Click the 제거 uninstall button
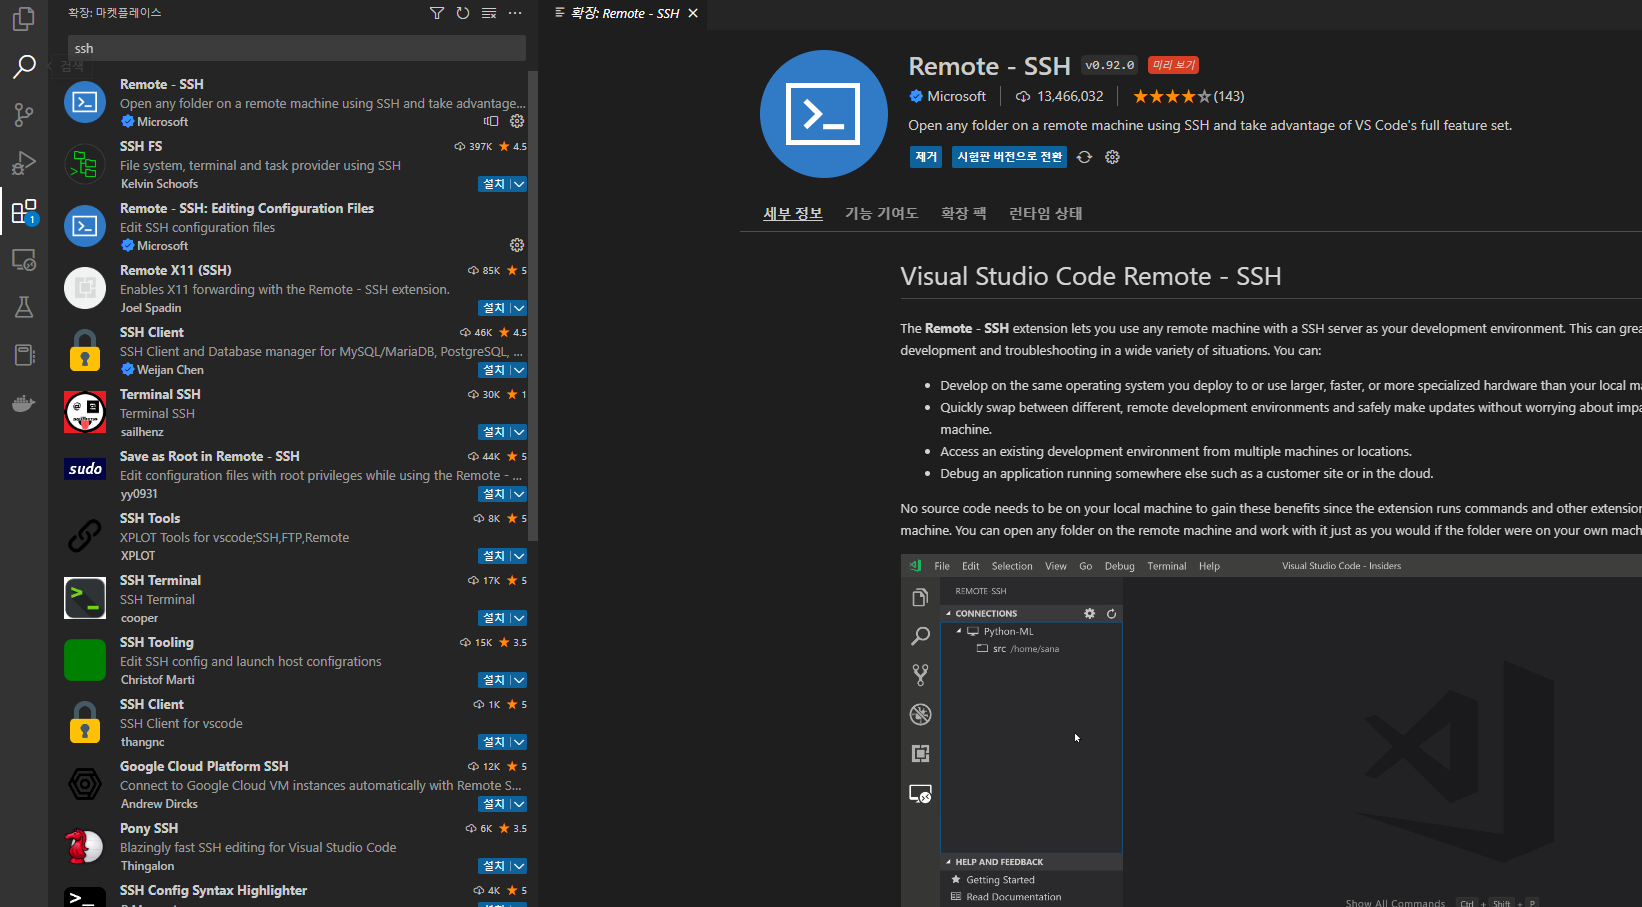1642x907 pixels. 926,157
